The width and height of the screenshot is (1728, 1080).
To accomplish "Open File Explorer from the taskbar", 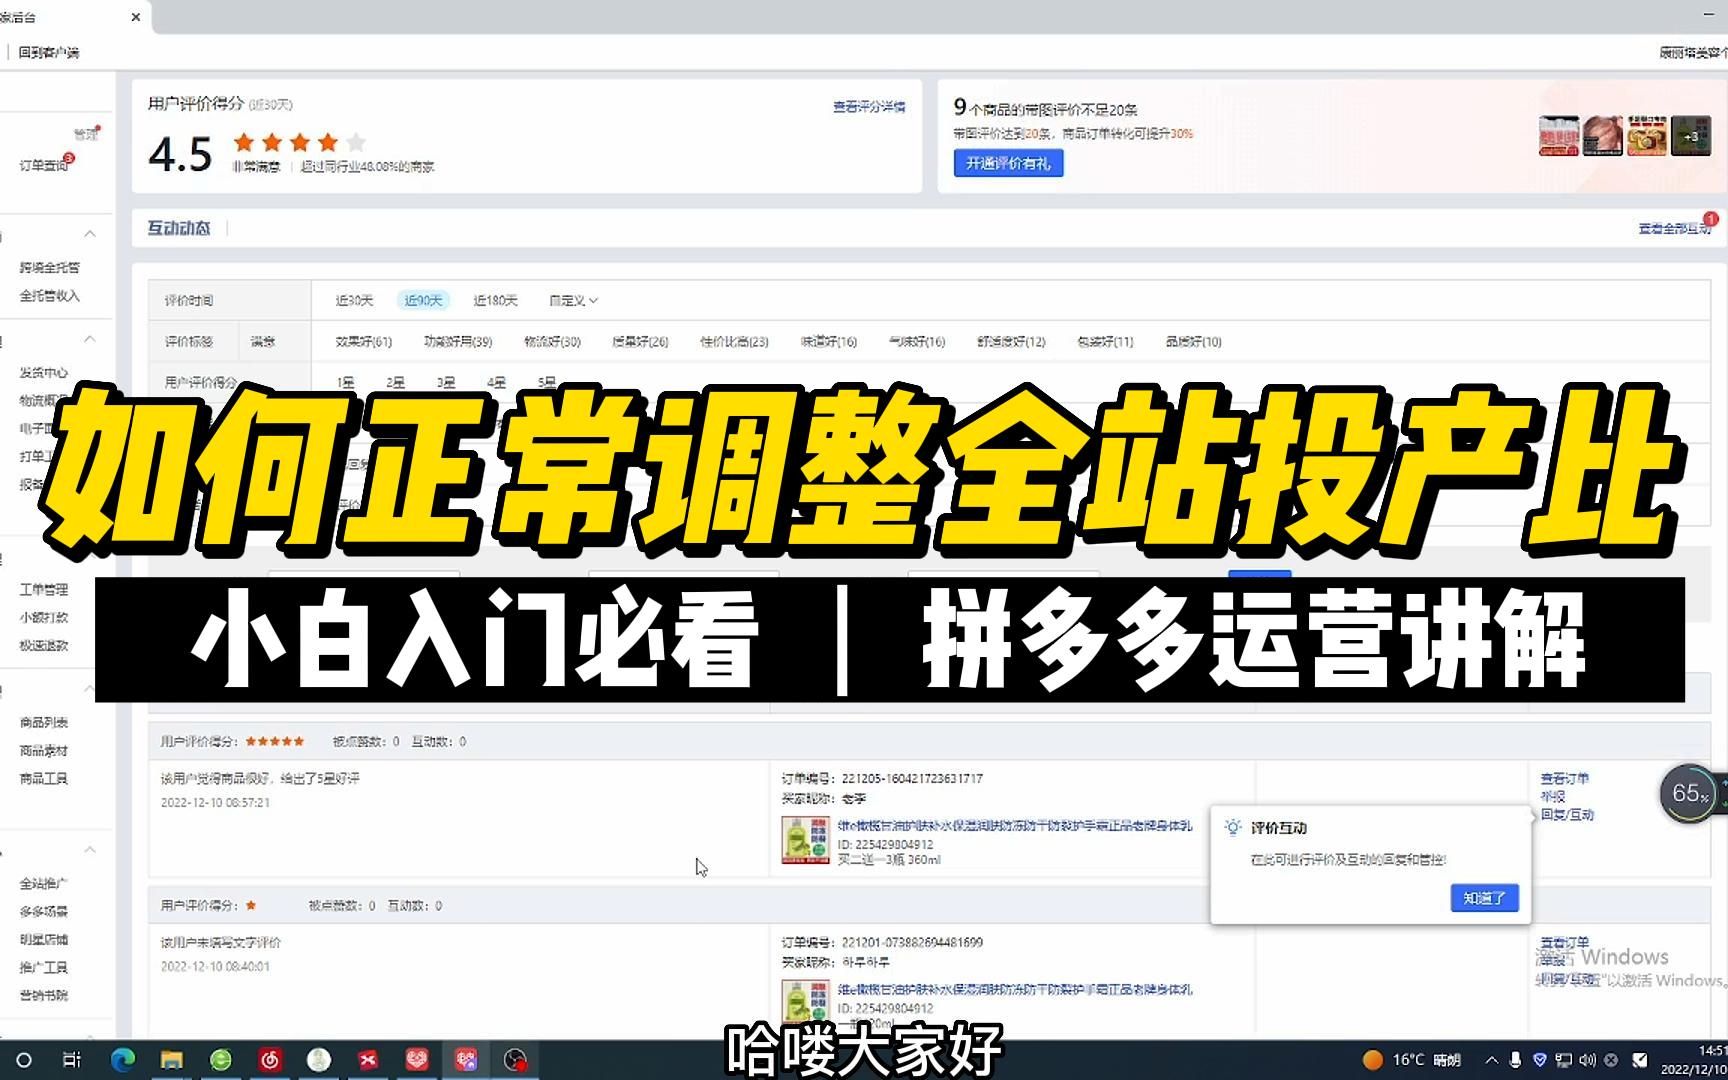I will point(172,1060).
